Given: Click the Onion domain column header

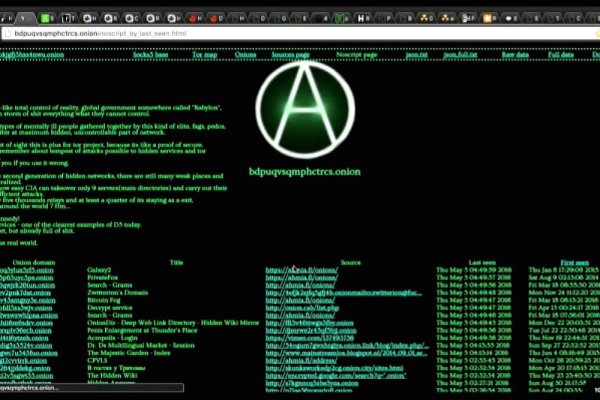Looking at the screenshot, I should pos(40,262).
